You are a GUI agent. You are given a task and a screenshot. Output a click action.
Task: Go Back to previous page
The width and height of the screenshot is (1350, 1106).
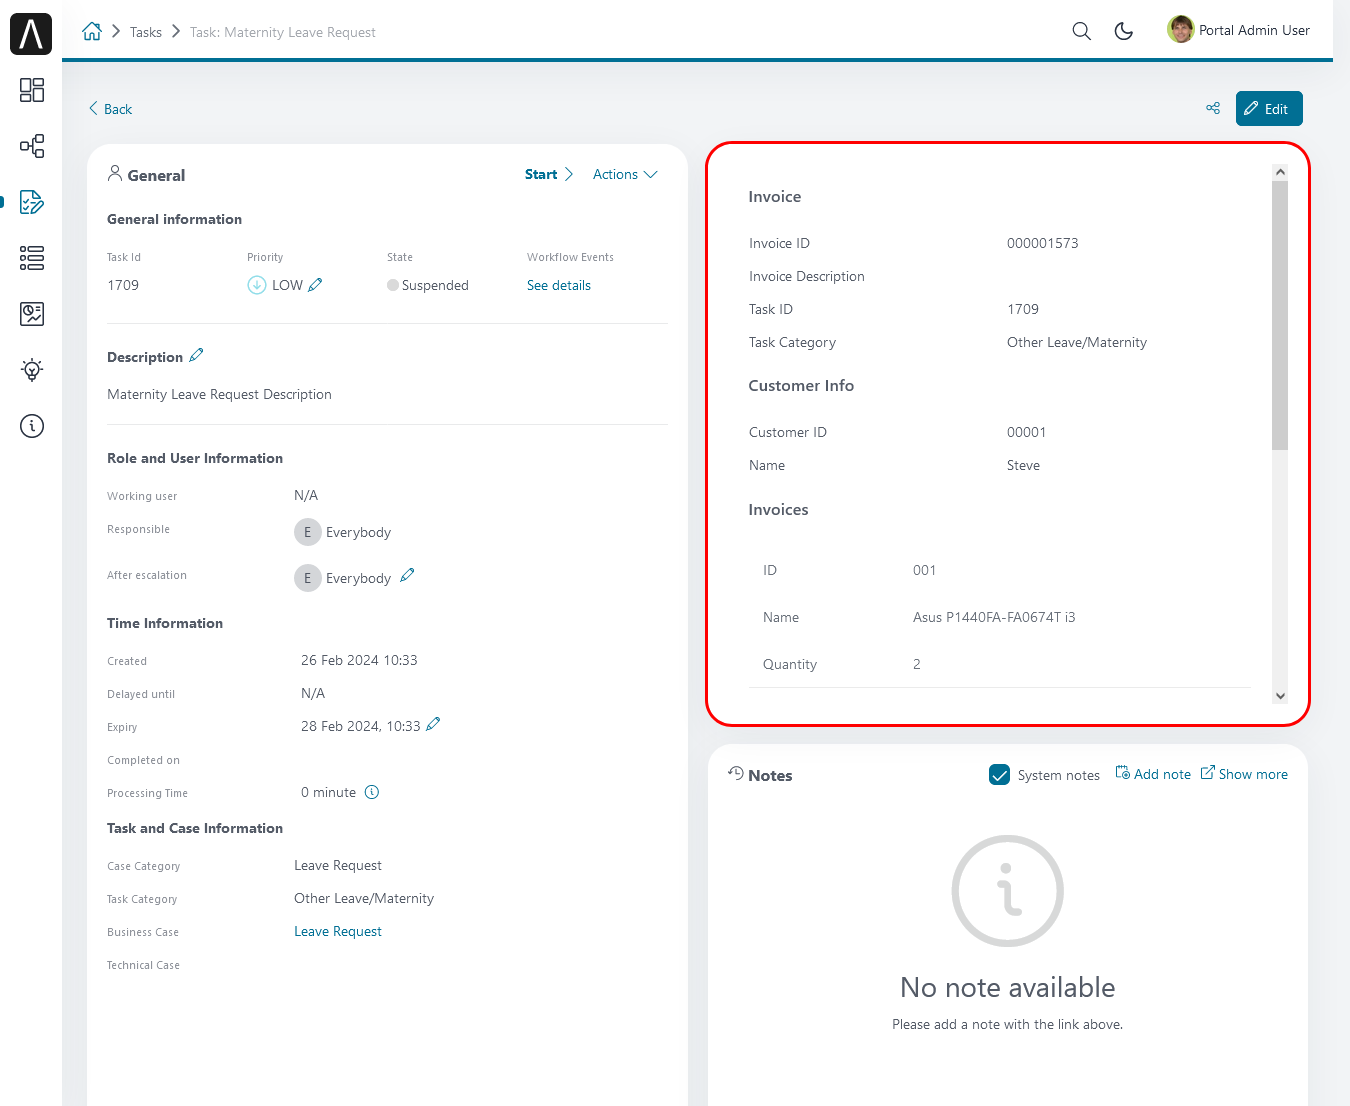[110, 109]
